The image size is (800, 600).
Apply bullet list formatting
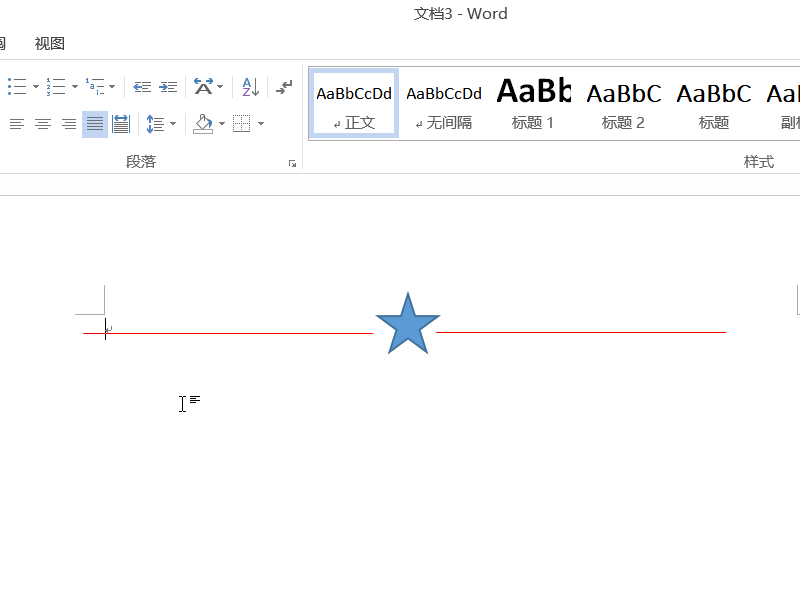[17, 86]
